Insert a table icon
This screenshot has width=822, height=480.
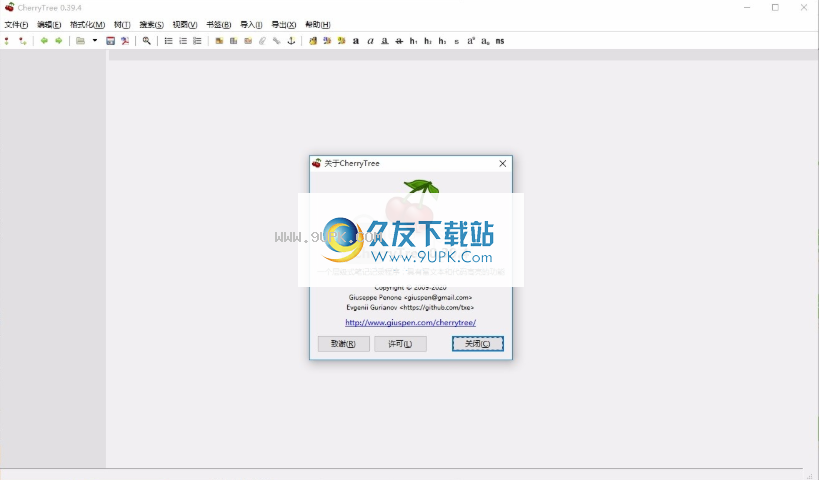click(x=234, y=41)
